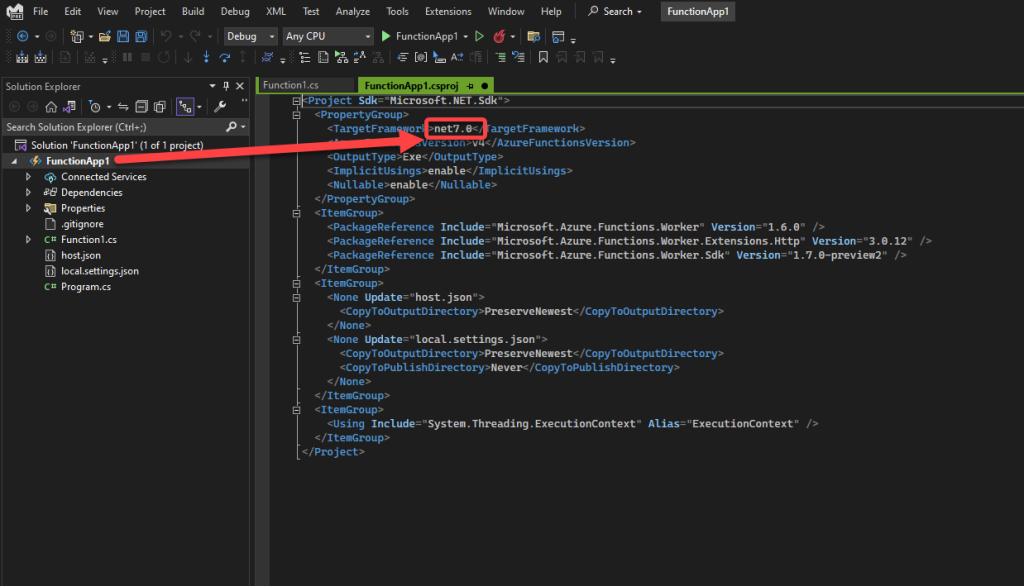Collapse the FunctionApp1 project node
The height and width of the screenshot is (586, 1024).
click(14, 161)
